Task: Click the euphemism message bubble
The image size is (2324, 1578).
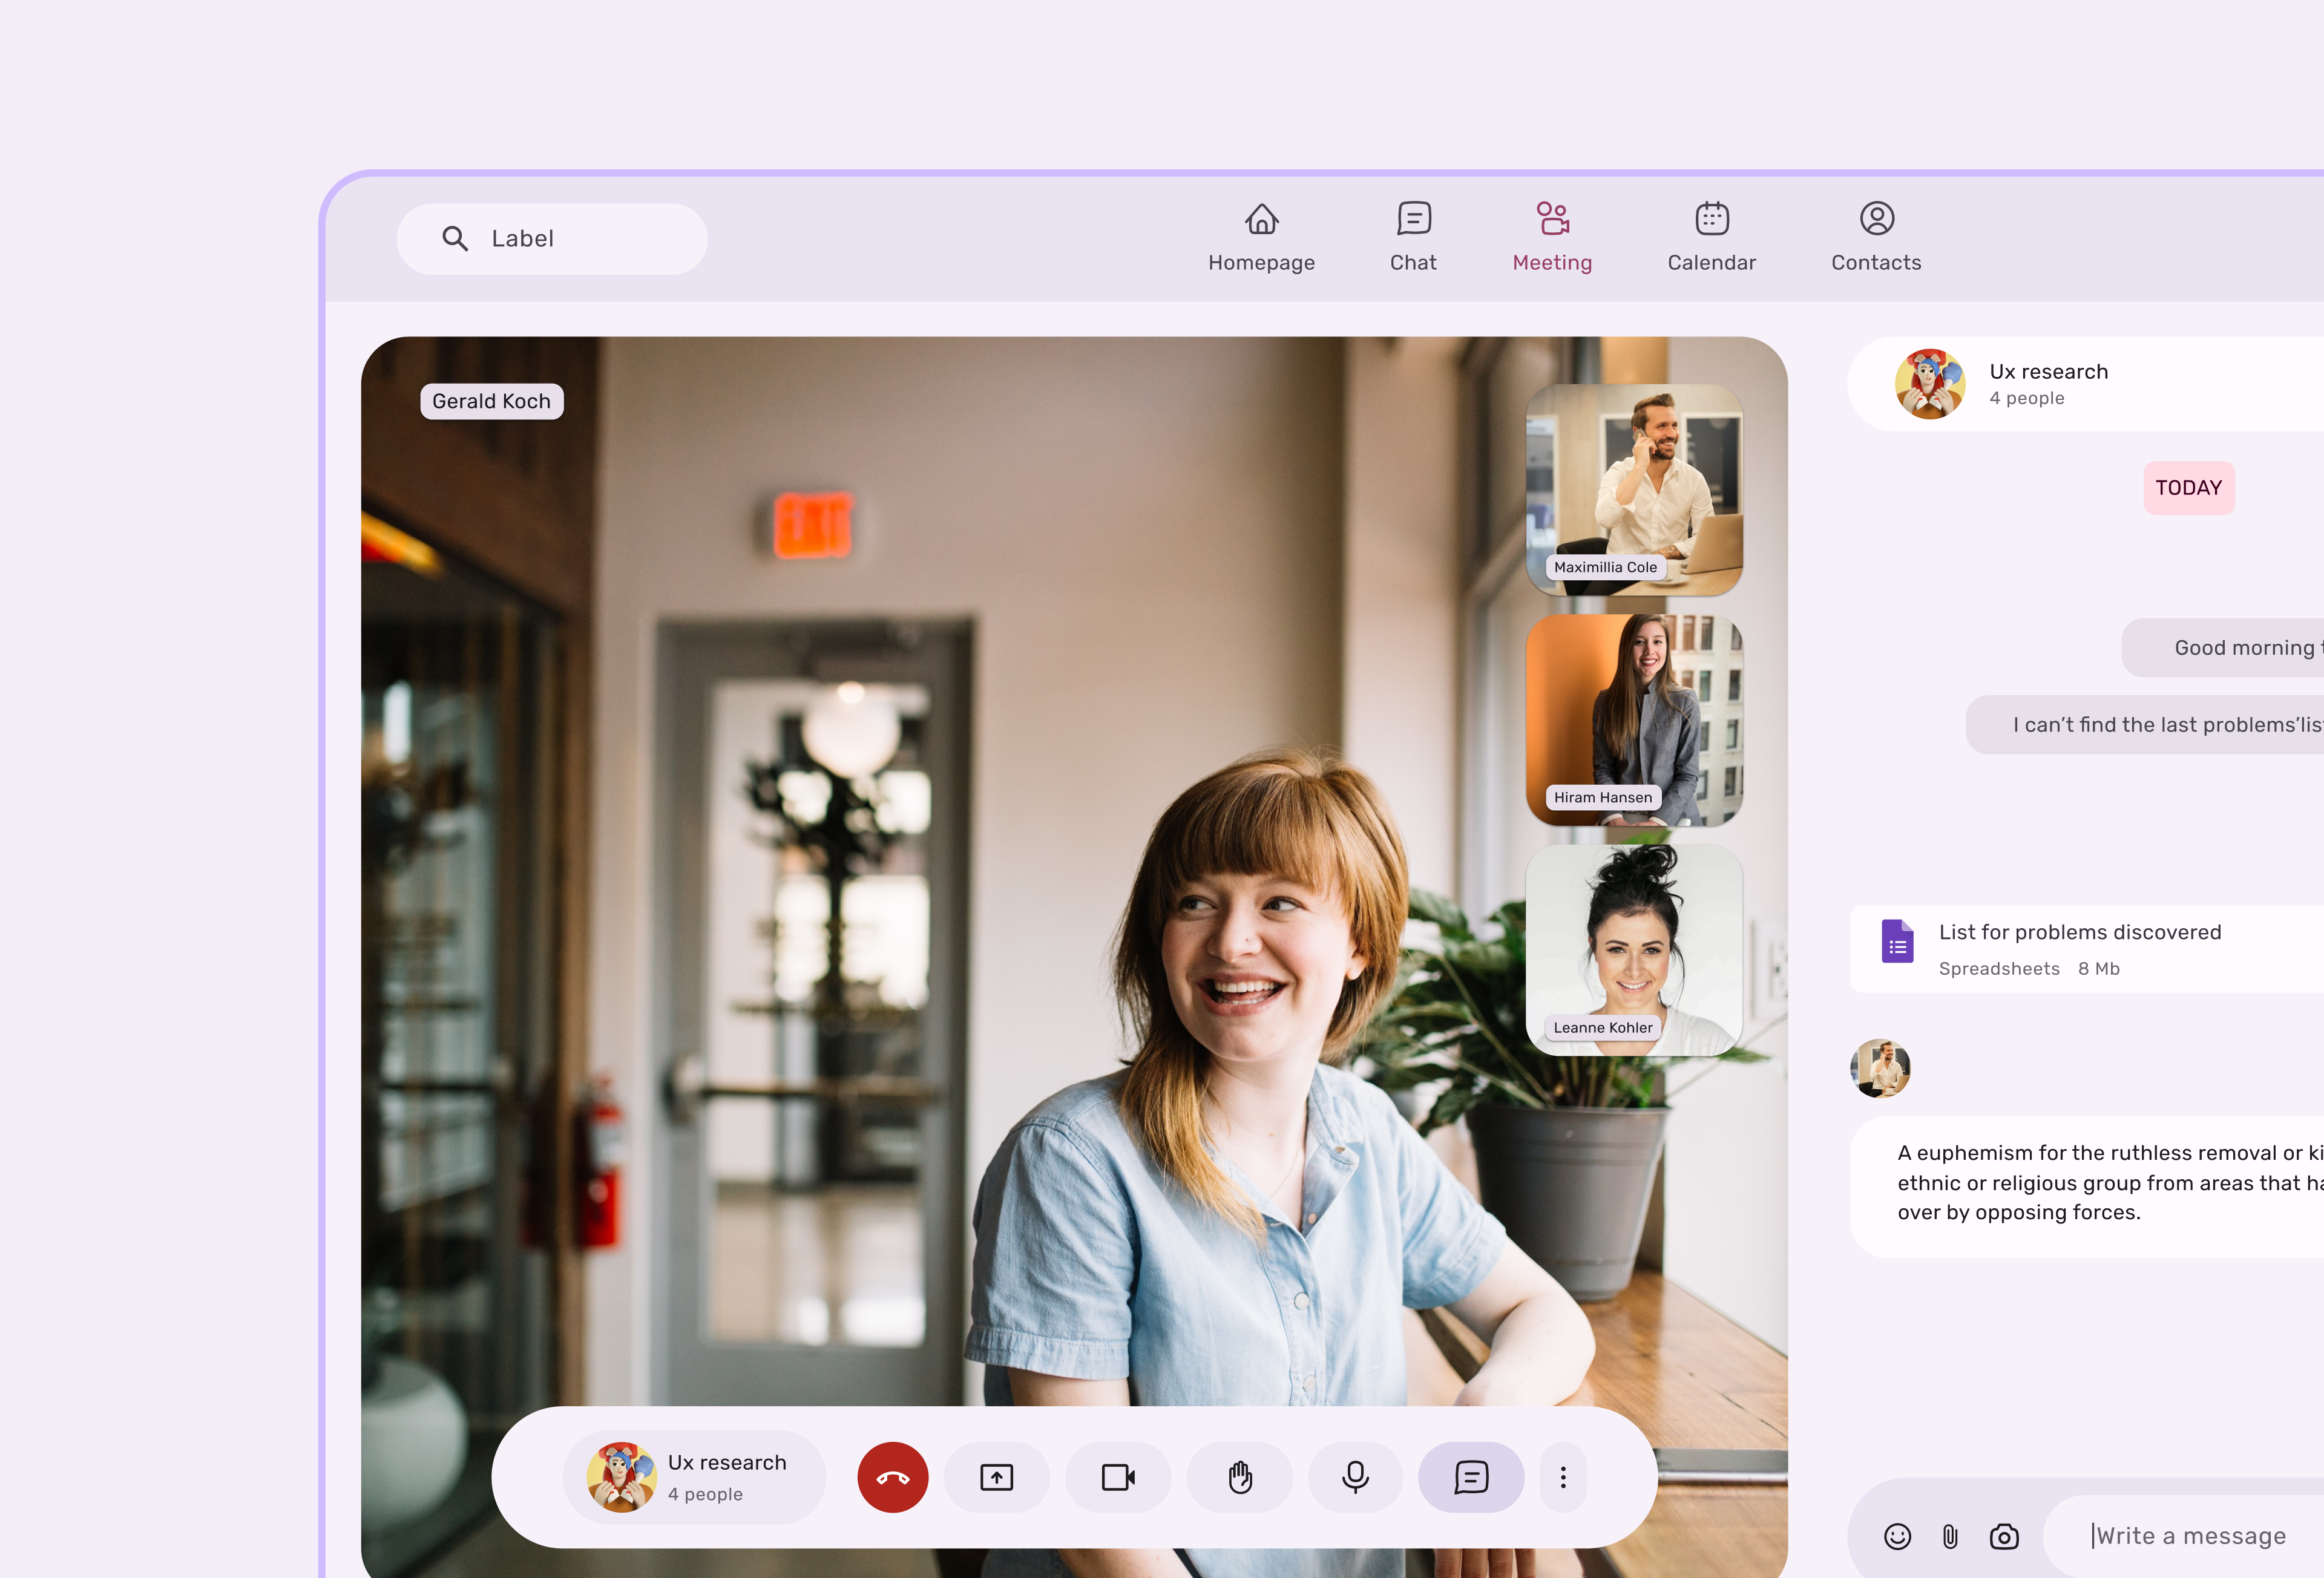Action: click(x=2087, y=1186)
